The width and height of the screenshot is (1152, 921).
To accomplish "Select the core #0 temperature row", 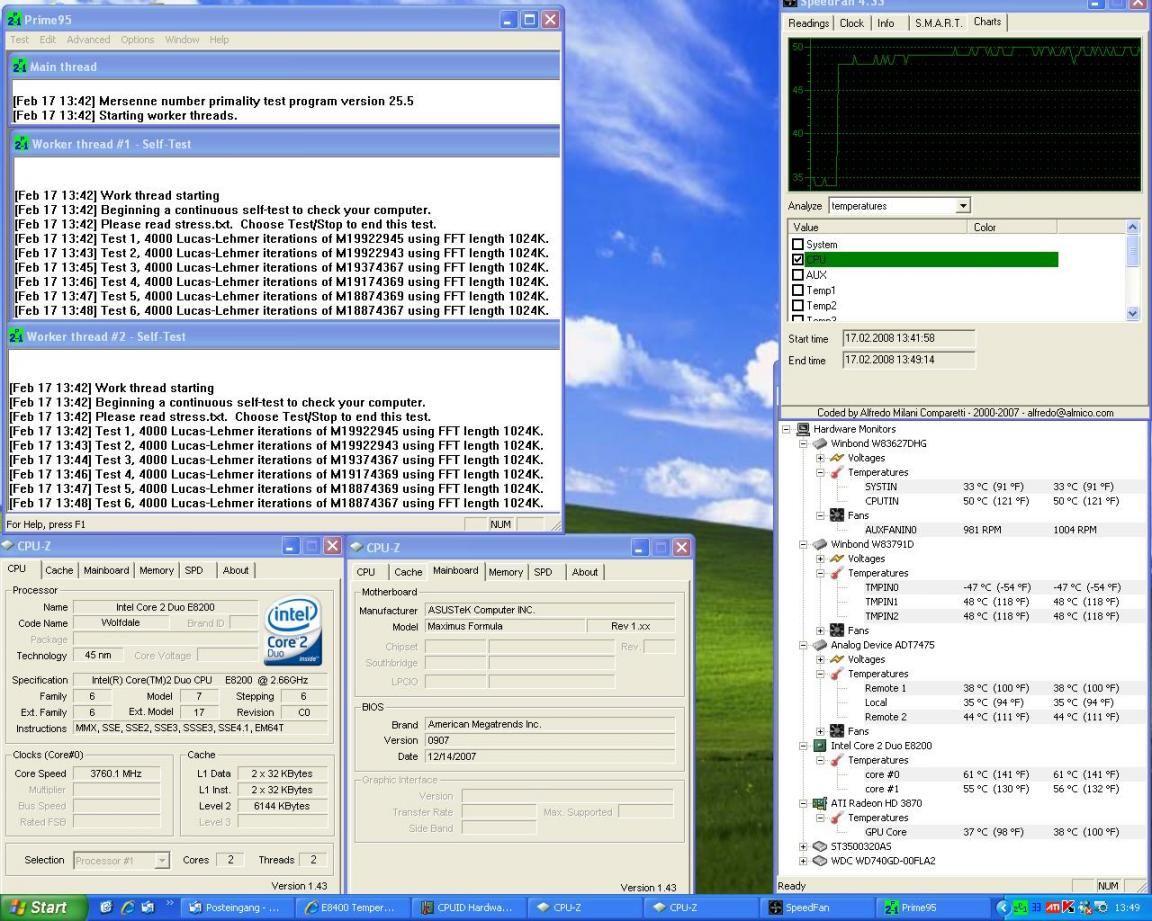I will [992, 774].
